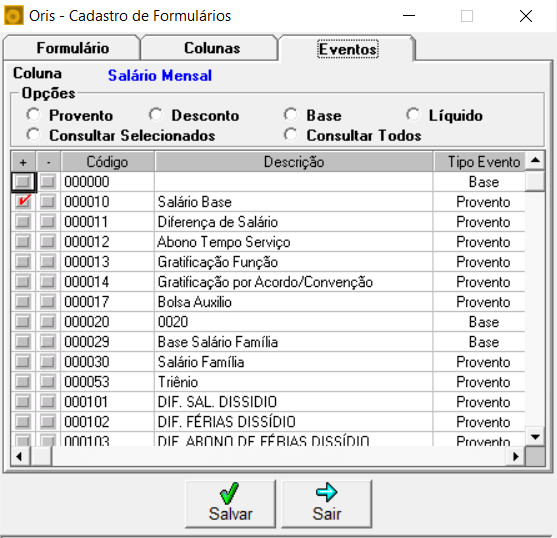Minimize the Cadastro de Formulários window
557x538 pixels.
(x=409, y=16)
